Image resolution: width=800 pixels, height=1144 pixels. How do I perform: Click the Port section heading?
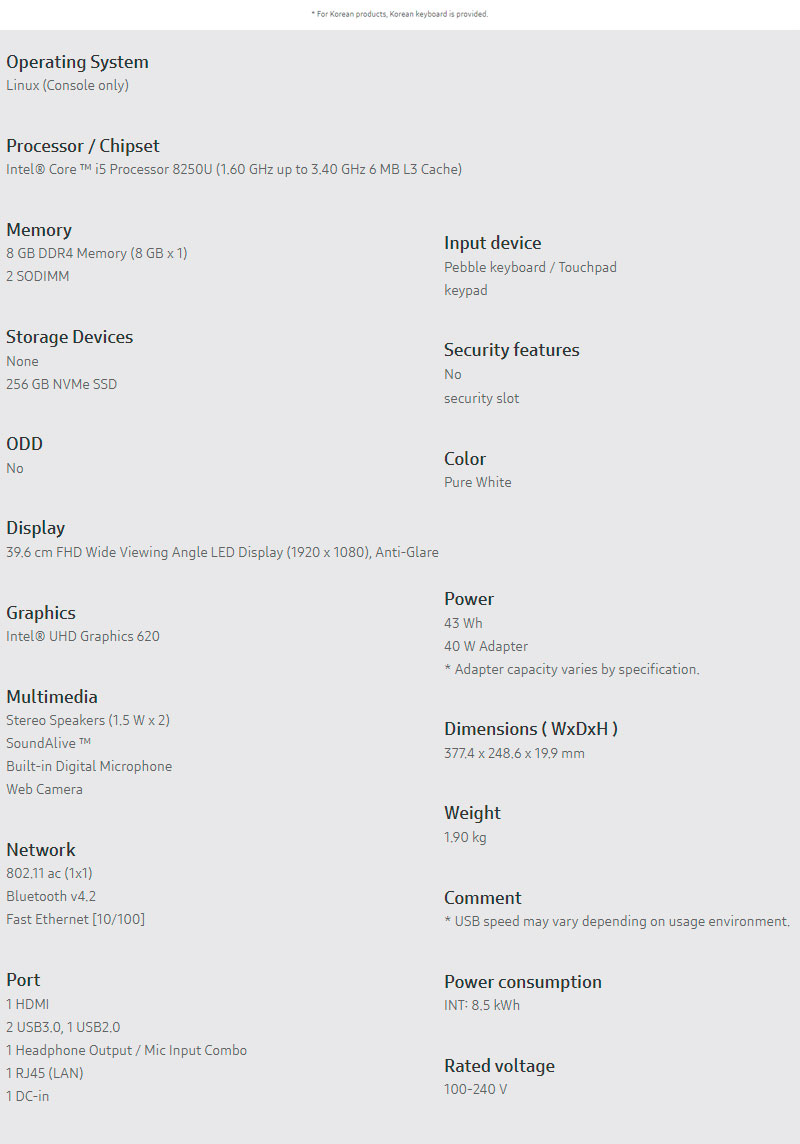point(23,980)
